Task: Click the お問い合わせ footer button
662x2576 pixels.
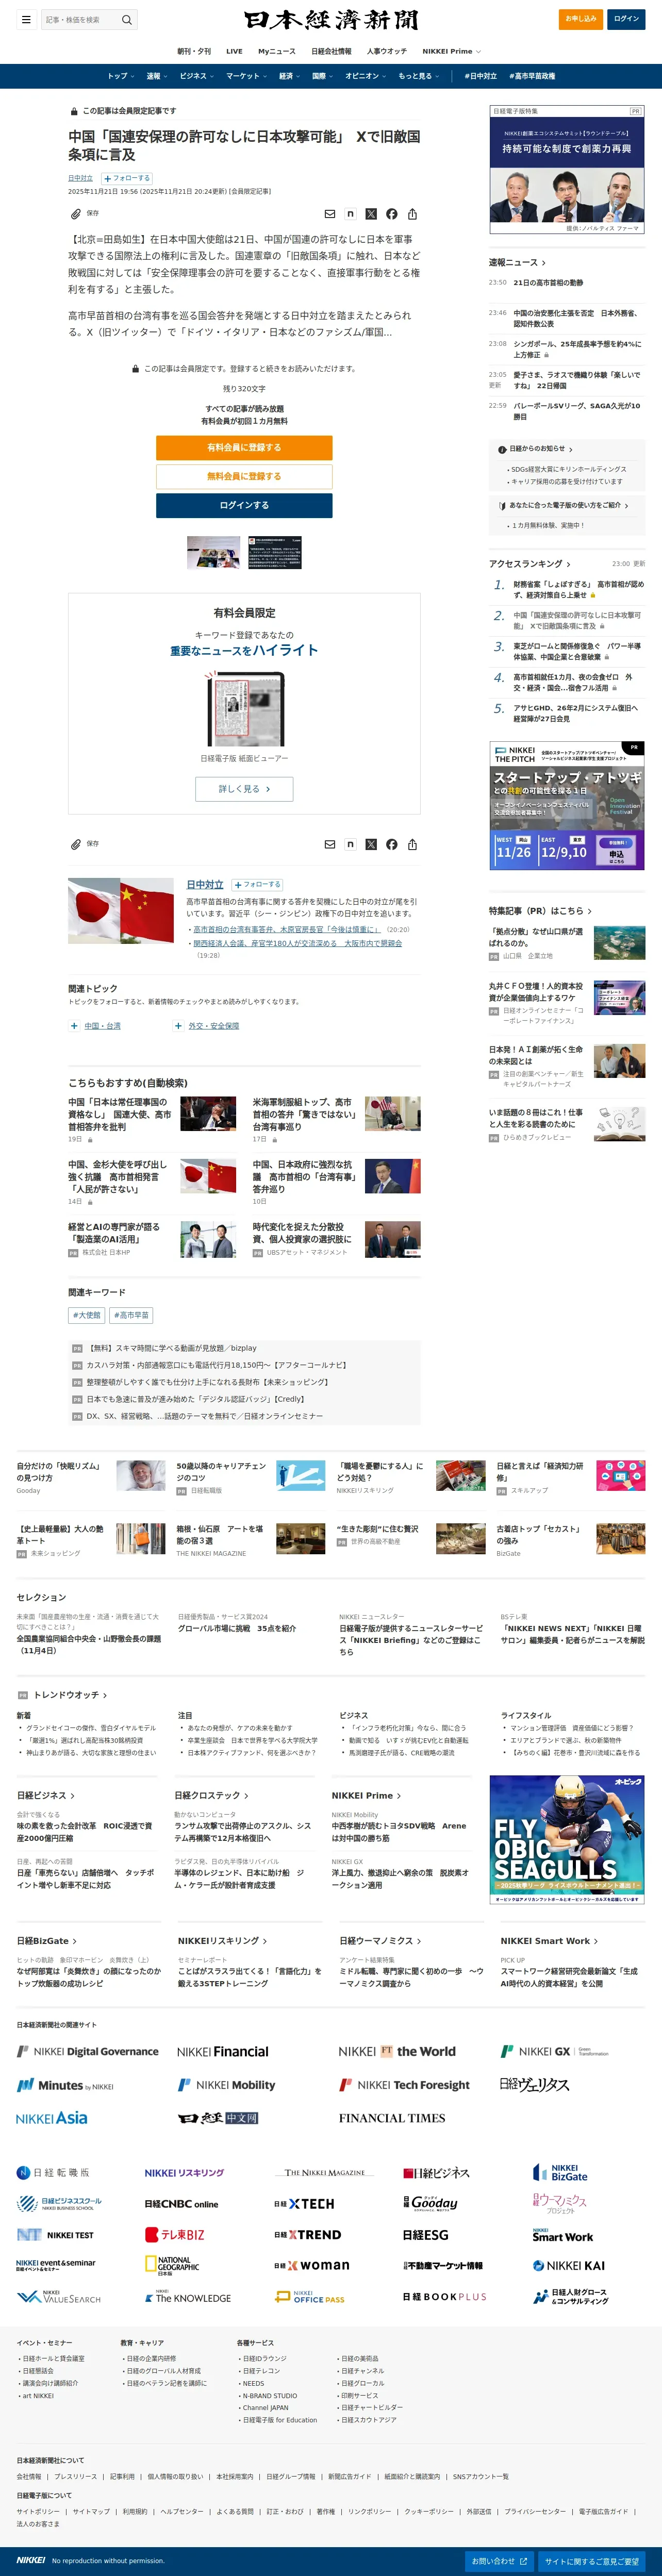Action: 499,2560
